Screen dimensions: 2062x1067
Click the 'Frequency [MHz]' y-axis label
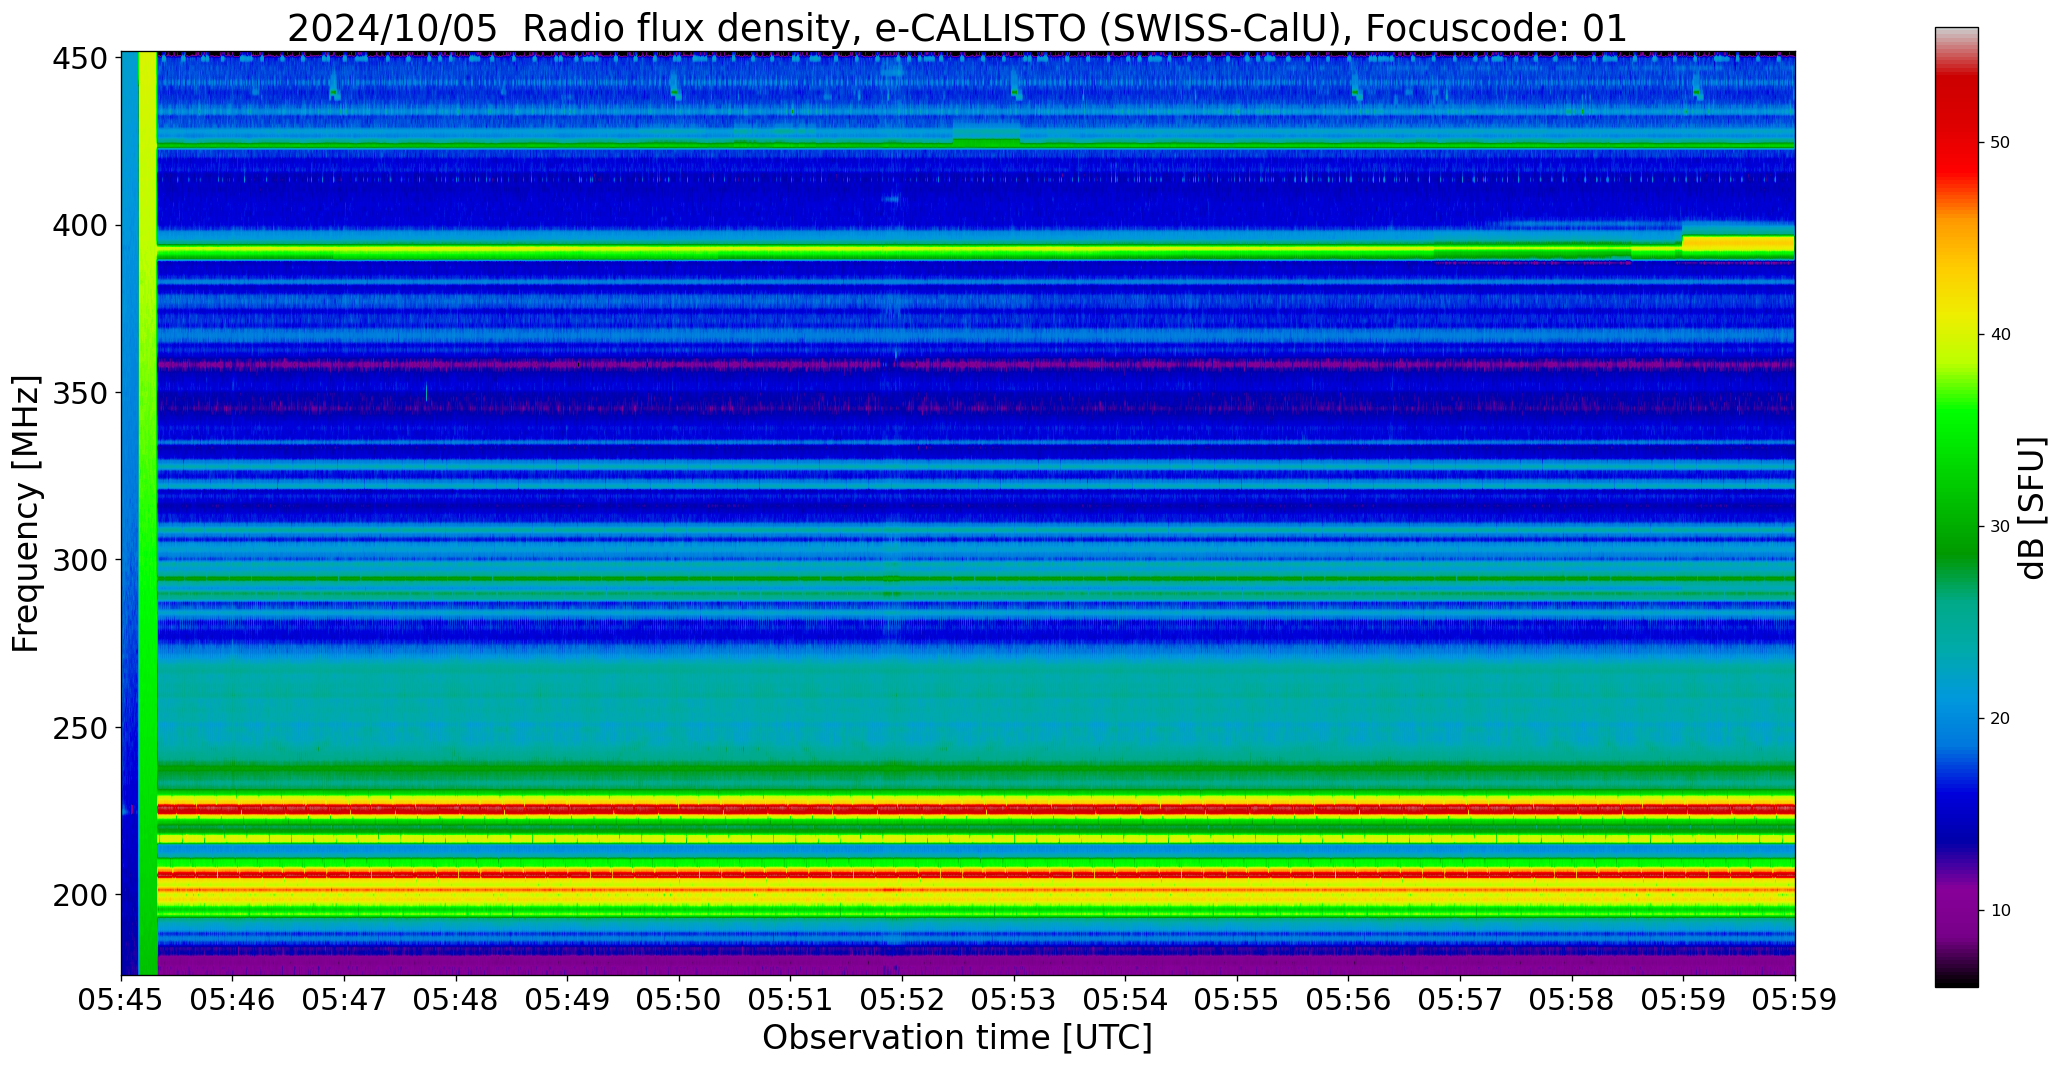coord(26,513)
